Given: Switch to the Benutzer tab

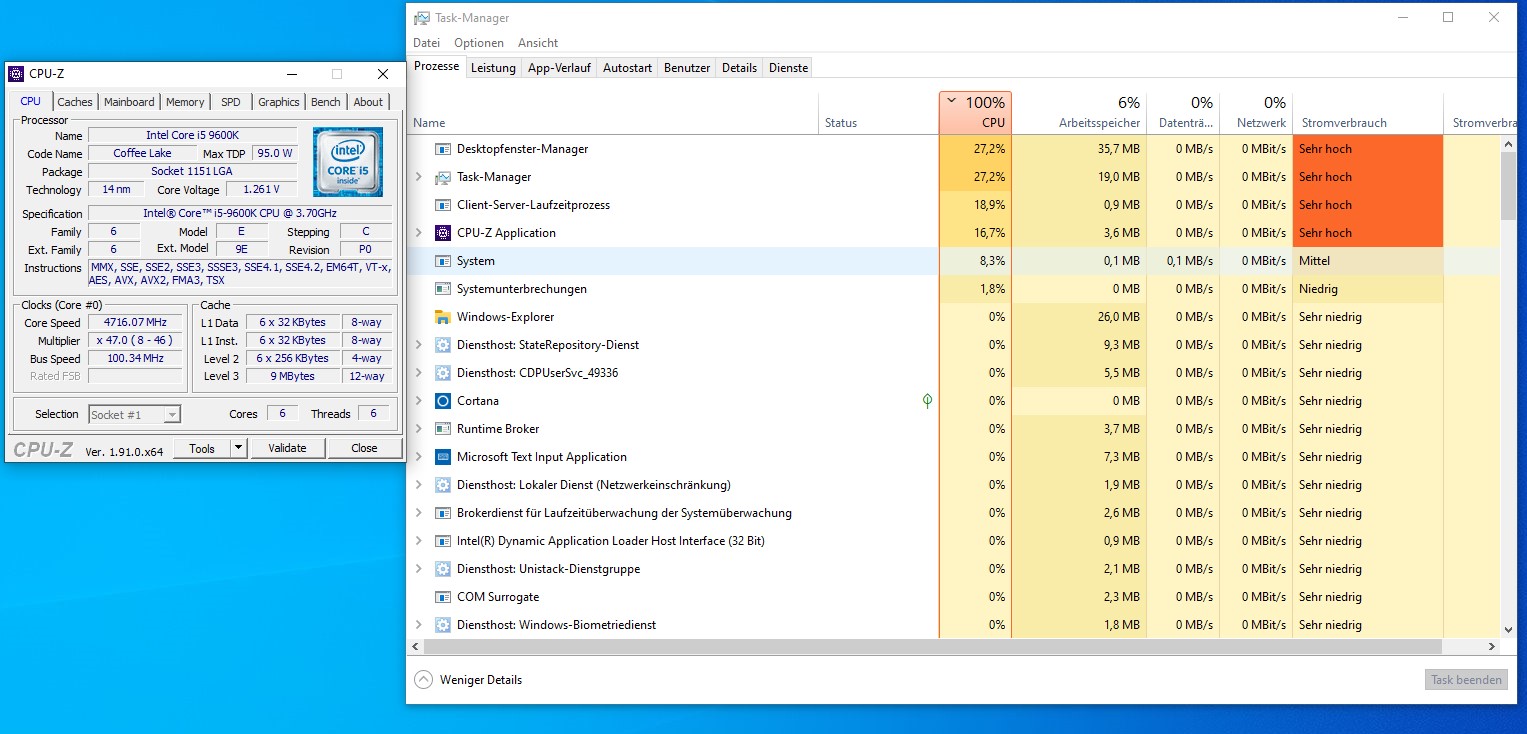Looking at the screenshot, I should pos(687,68).
